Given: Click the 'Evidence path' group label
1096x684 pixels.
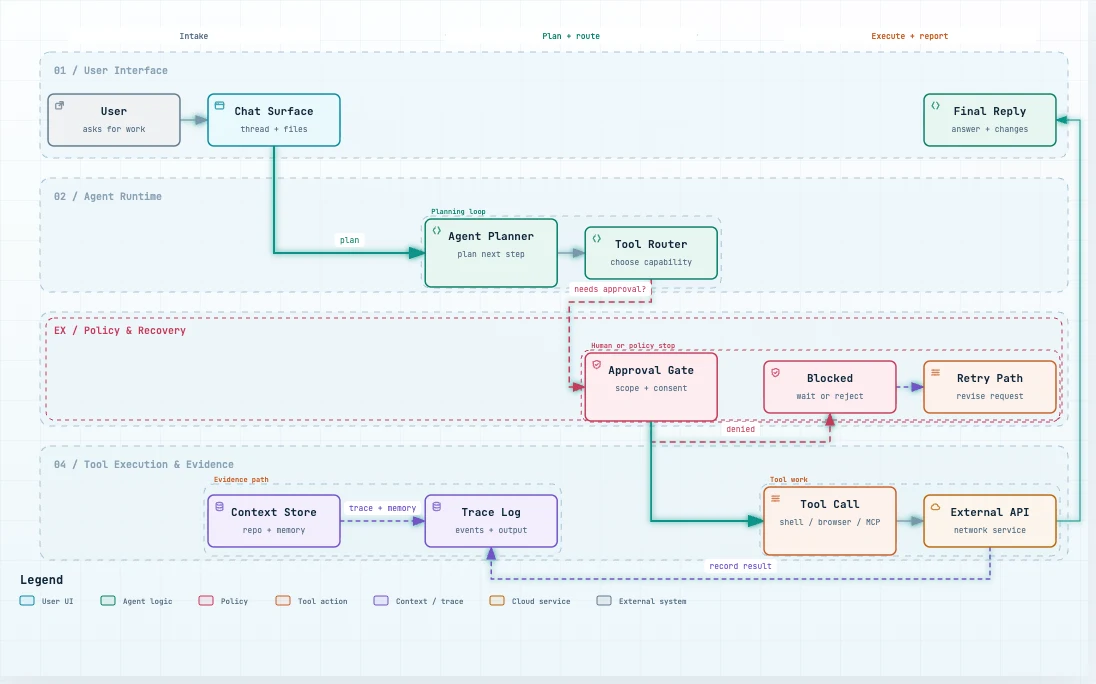Looking at the screenshot, I should pyautogui.click(x=241, y=479).
